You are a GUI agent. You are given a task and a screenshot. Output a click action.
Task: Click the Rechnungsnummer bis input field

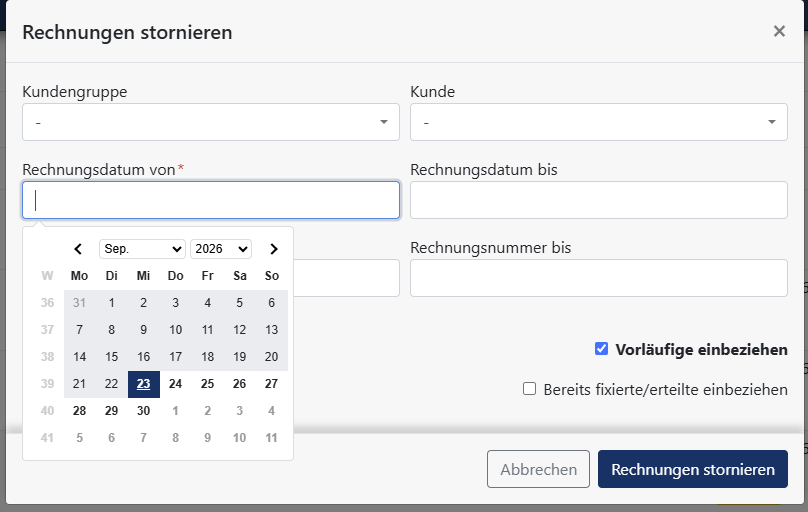pos(599,278)
